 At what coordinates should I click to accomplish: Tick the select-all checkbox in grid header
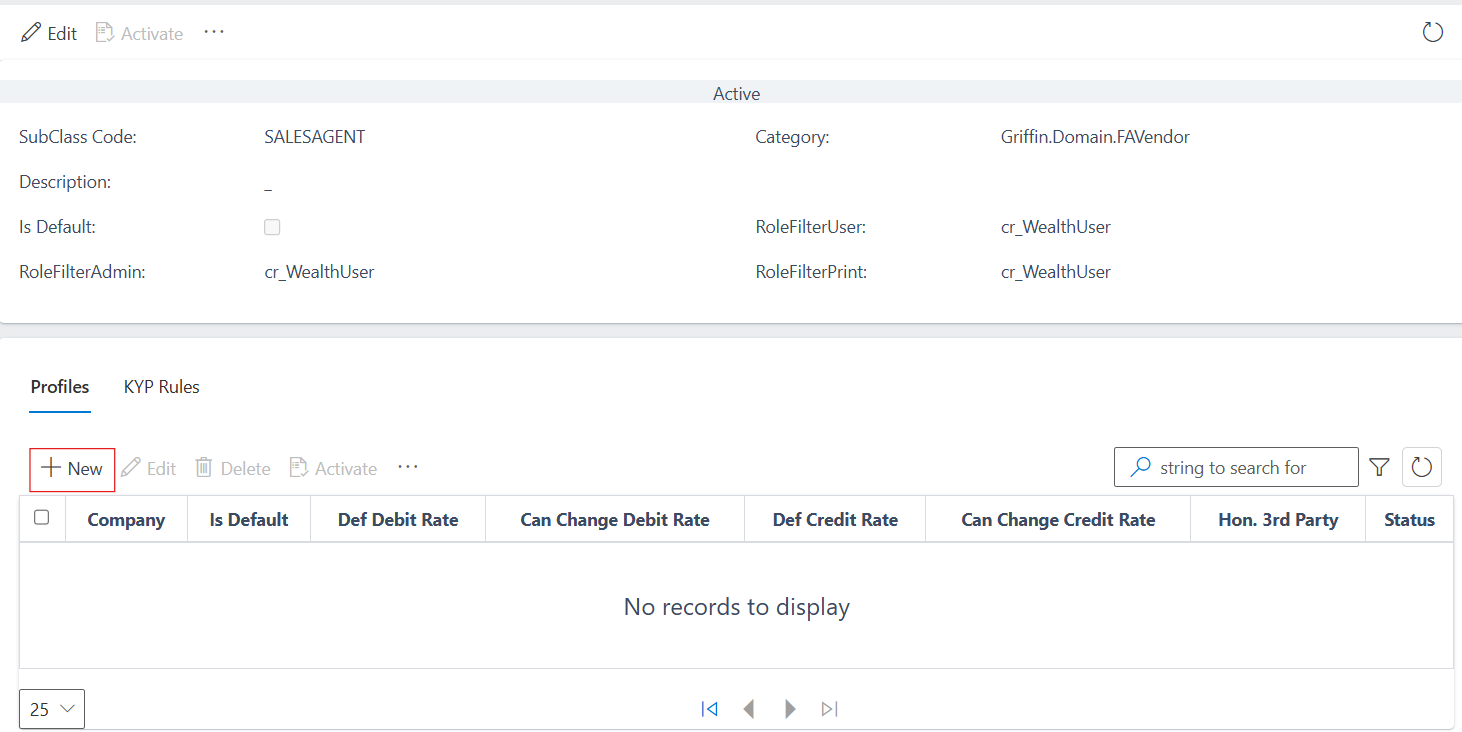(42, 517)
